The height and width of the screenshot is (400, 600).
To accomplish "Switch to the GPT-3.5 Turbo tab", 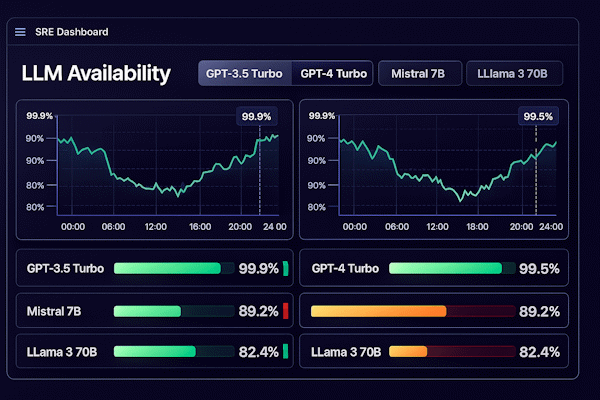I will pos(245,73).
